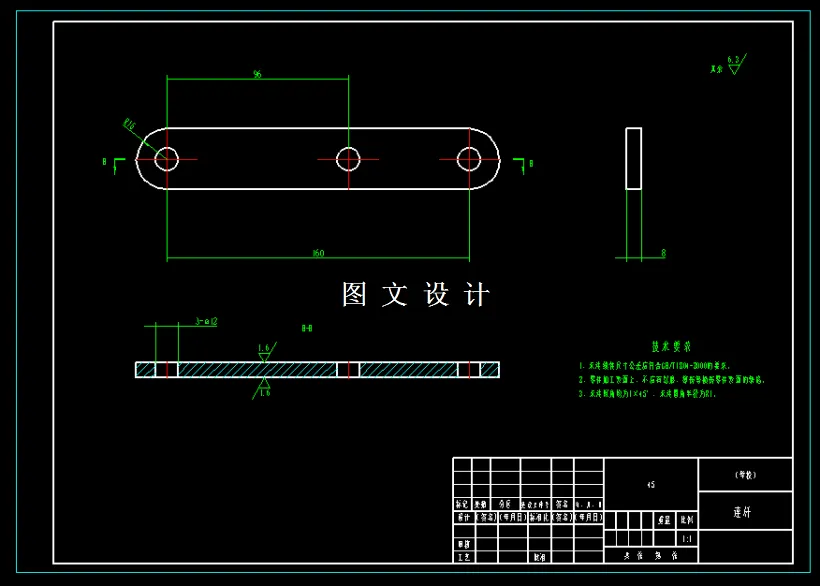The width and height of the screenshot is (820, 586).
Task: Select the B-B section view label
Action: [x=307, y=328]
